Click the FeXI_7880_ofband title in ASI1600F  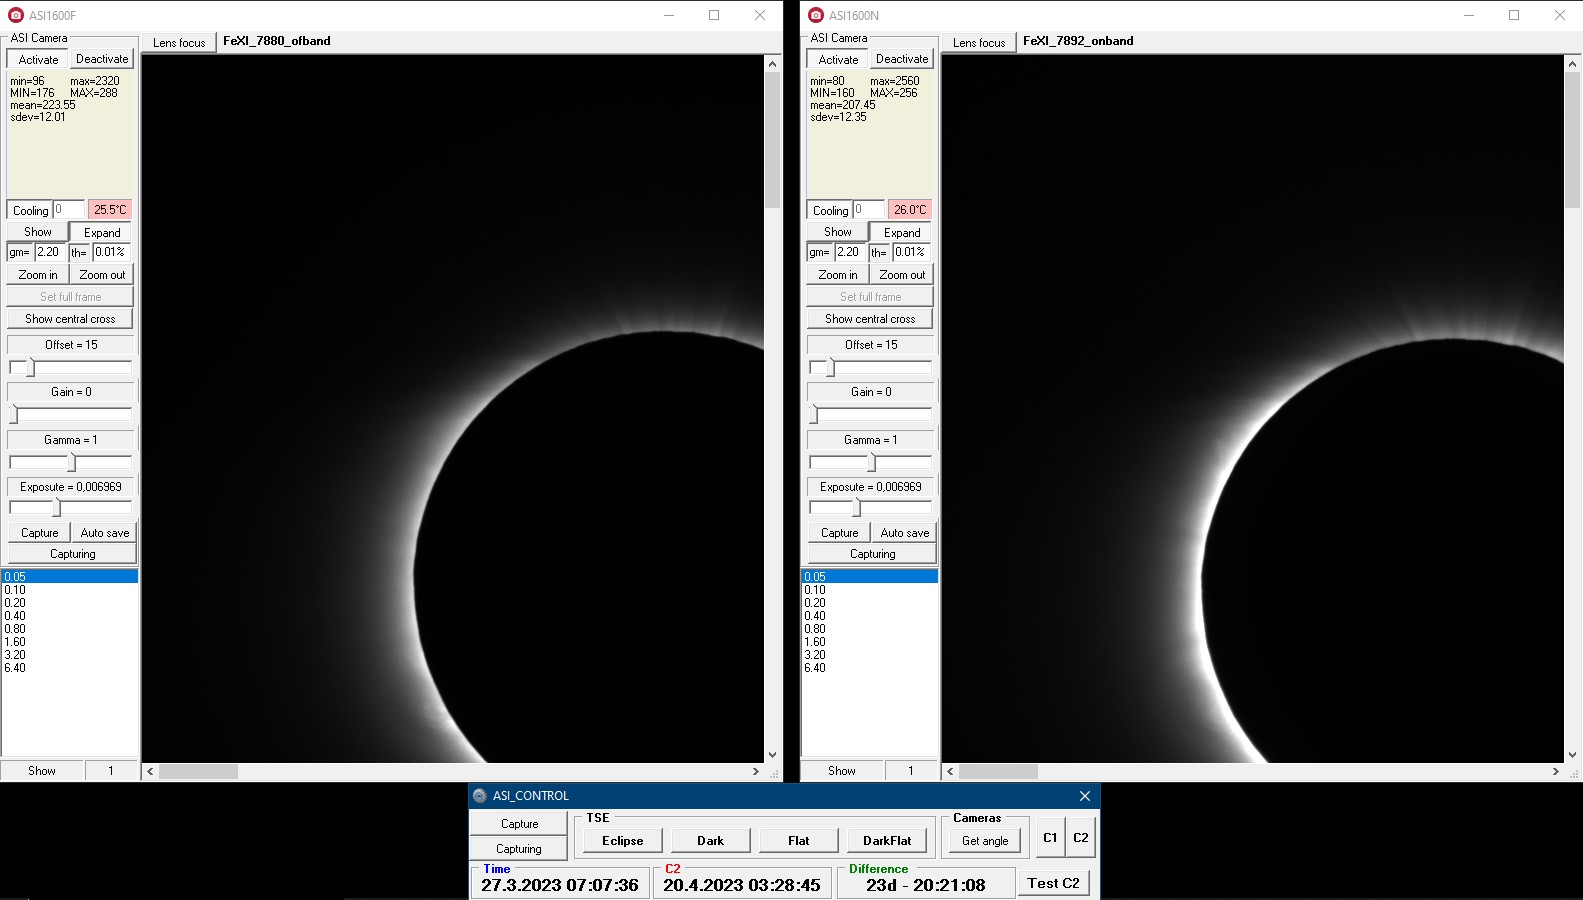[x=277, y=41]
